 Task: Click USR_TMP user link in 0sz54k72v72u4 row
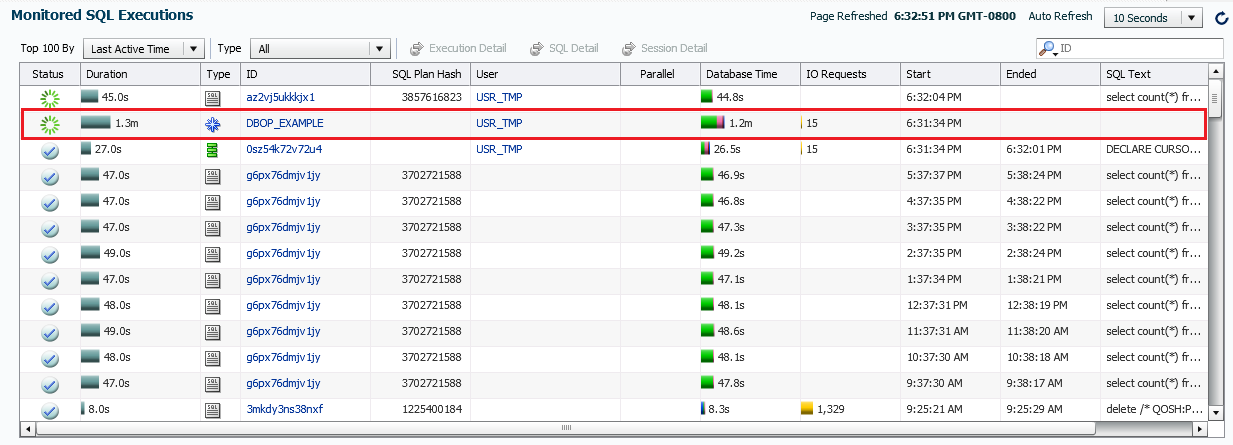[x=499, y=149]
